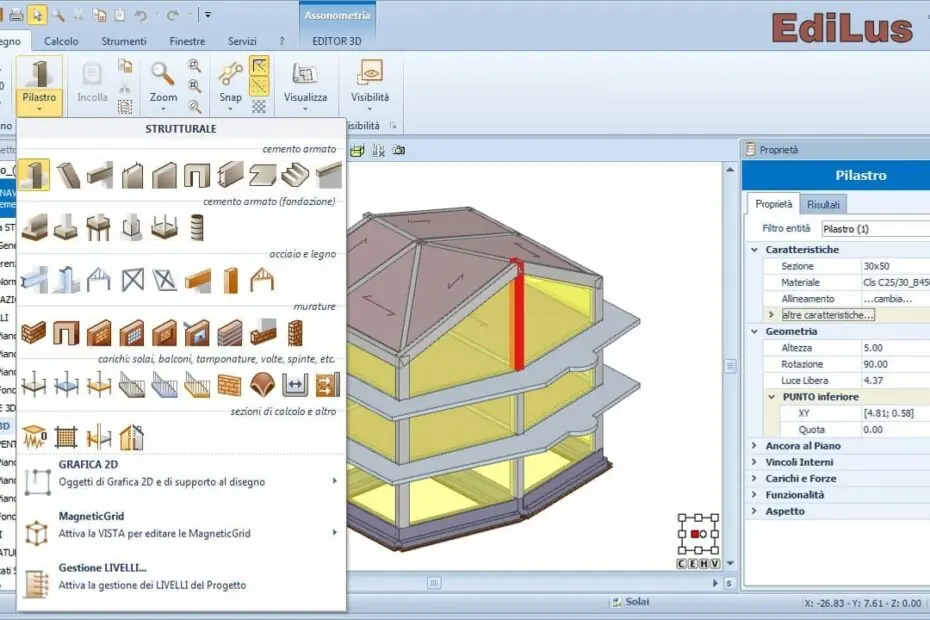Open the Filtro entità dropdown
930x620 pixels.
[875, 229]
